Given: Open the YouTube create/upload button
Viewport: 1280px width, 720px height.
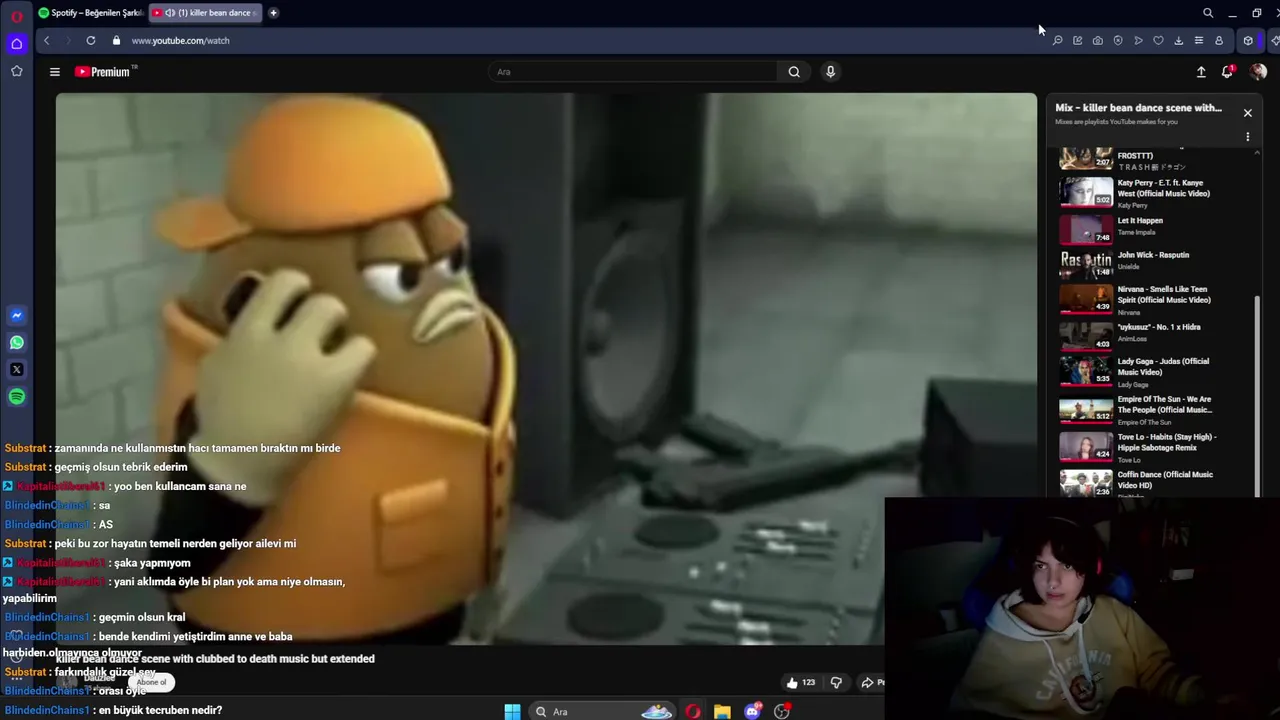Looking at the screenshot, I should point(1201,72).
